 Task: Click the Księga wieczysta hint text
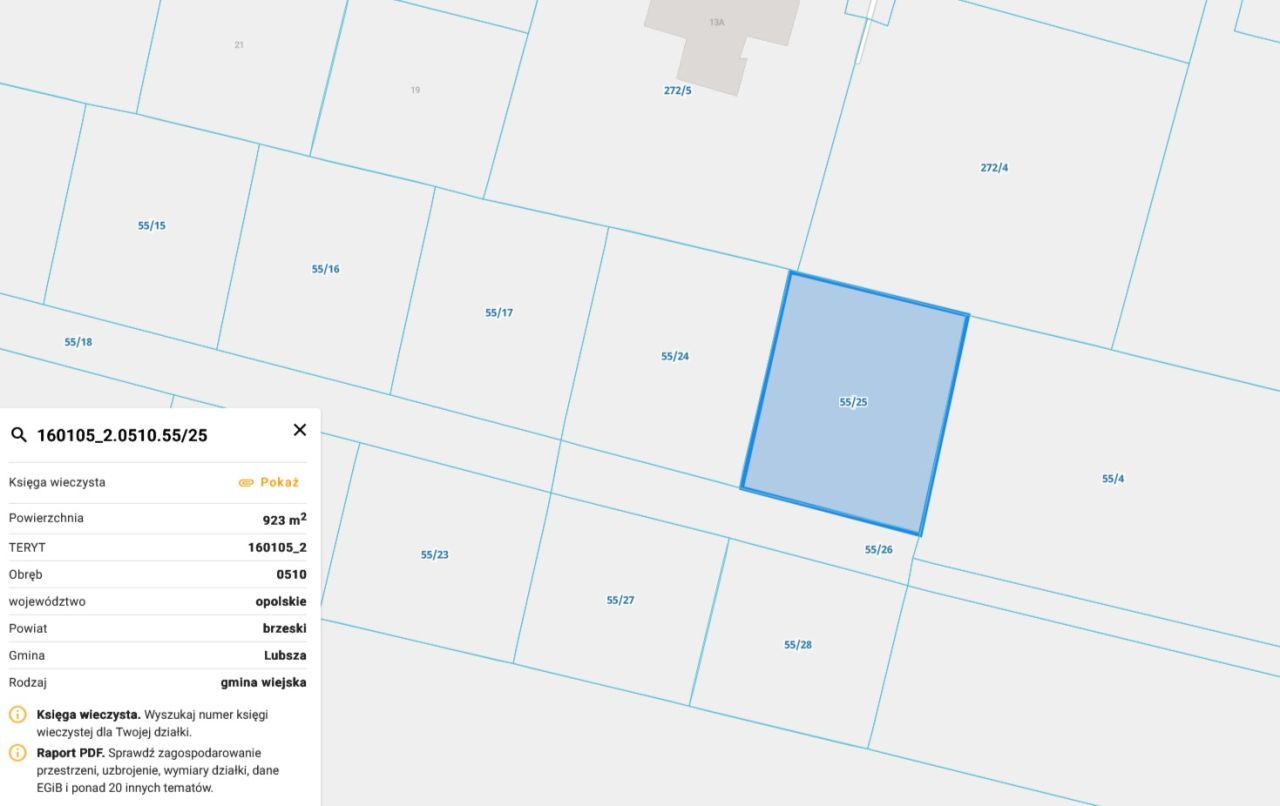pyautogui.click(x=152, y=723)
